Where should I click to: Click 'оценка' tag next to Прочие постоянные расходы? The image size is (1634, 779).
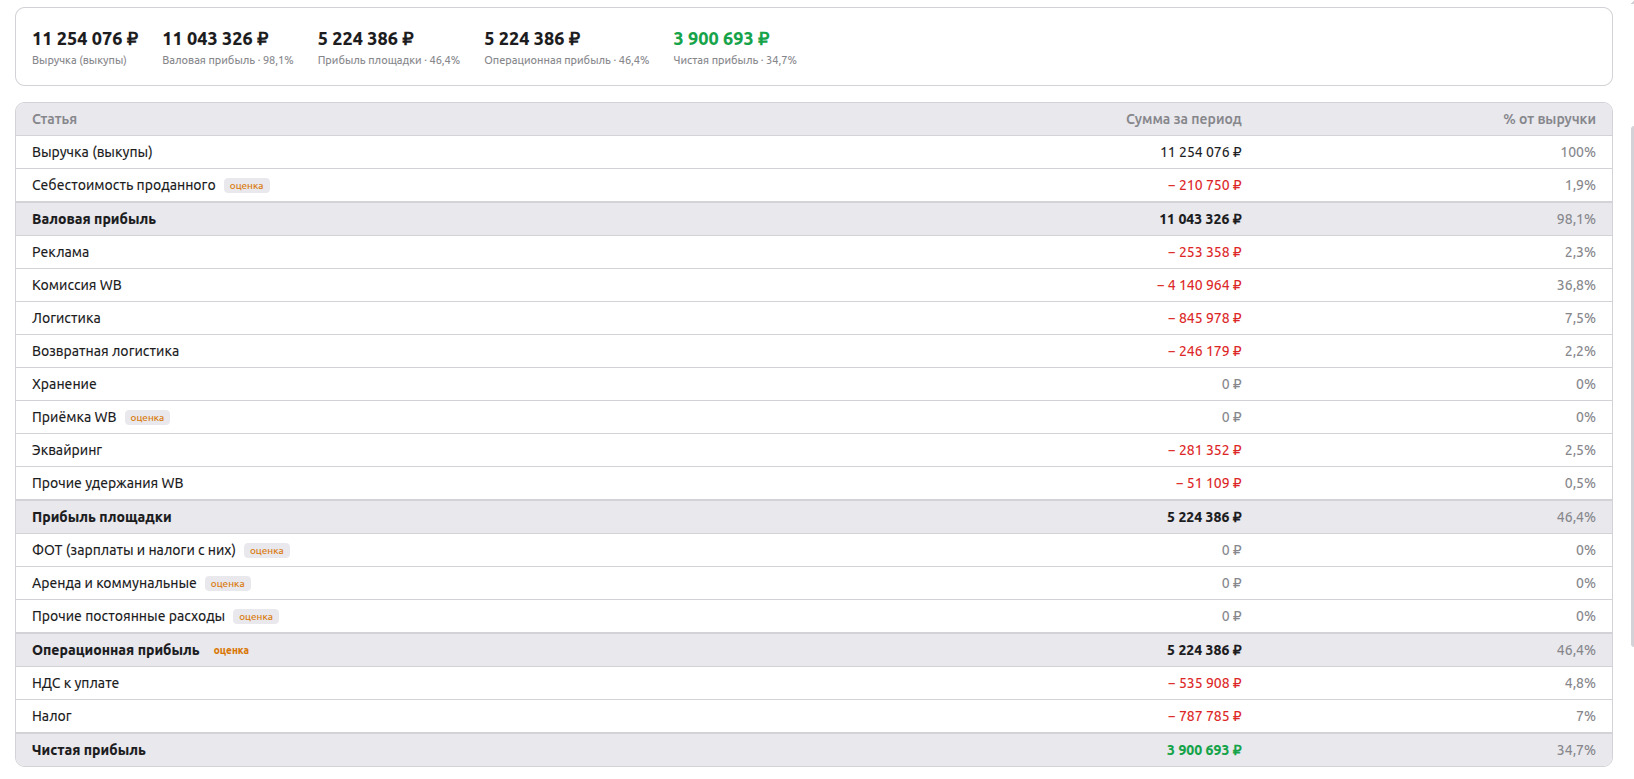click(x=256, y=617)
